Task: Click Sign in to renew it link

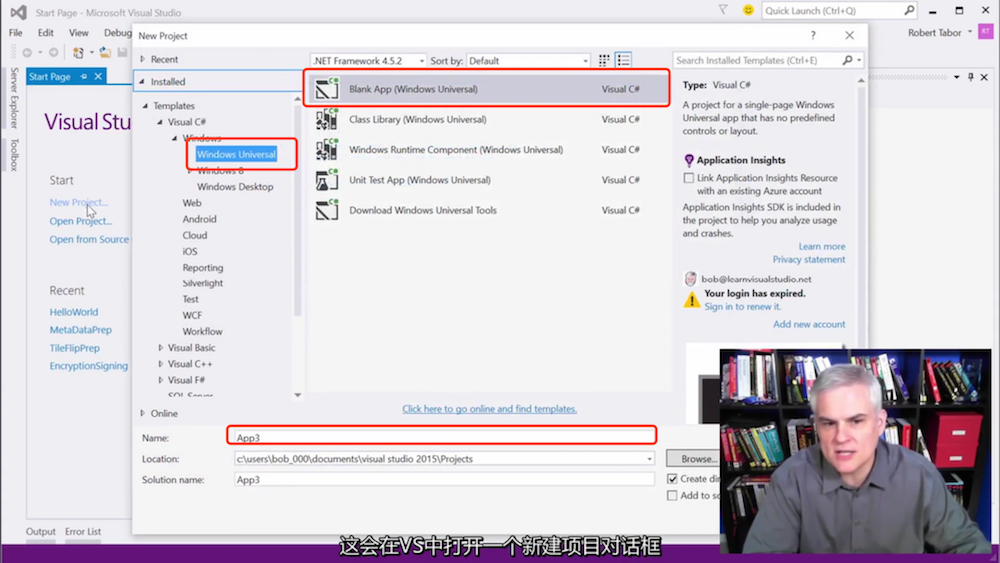Action: tap(742, 307)
